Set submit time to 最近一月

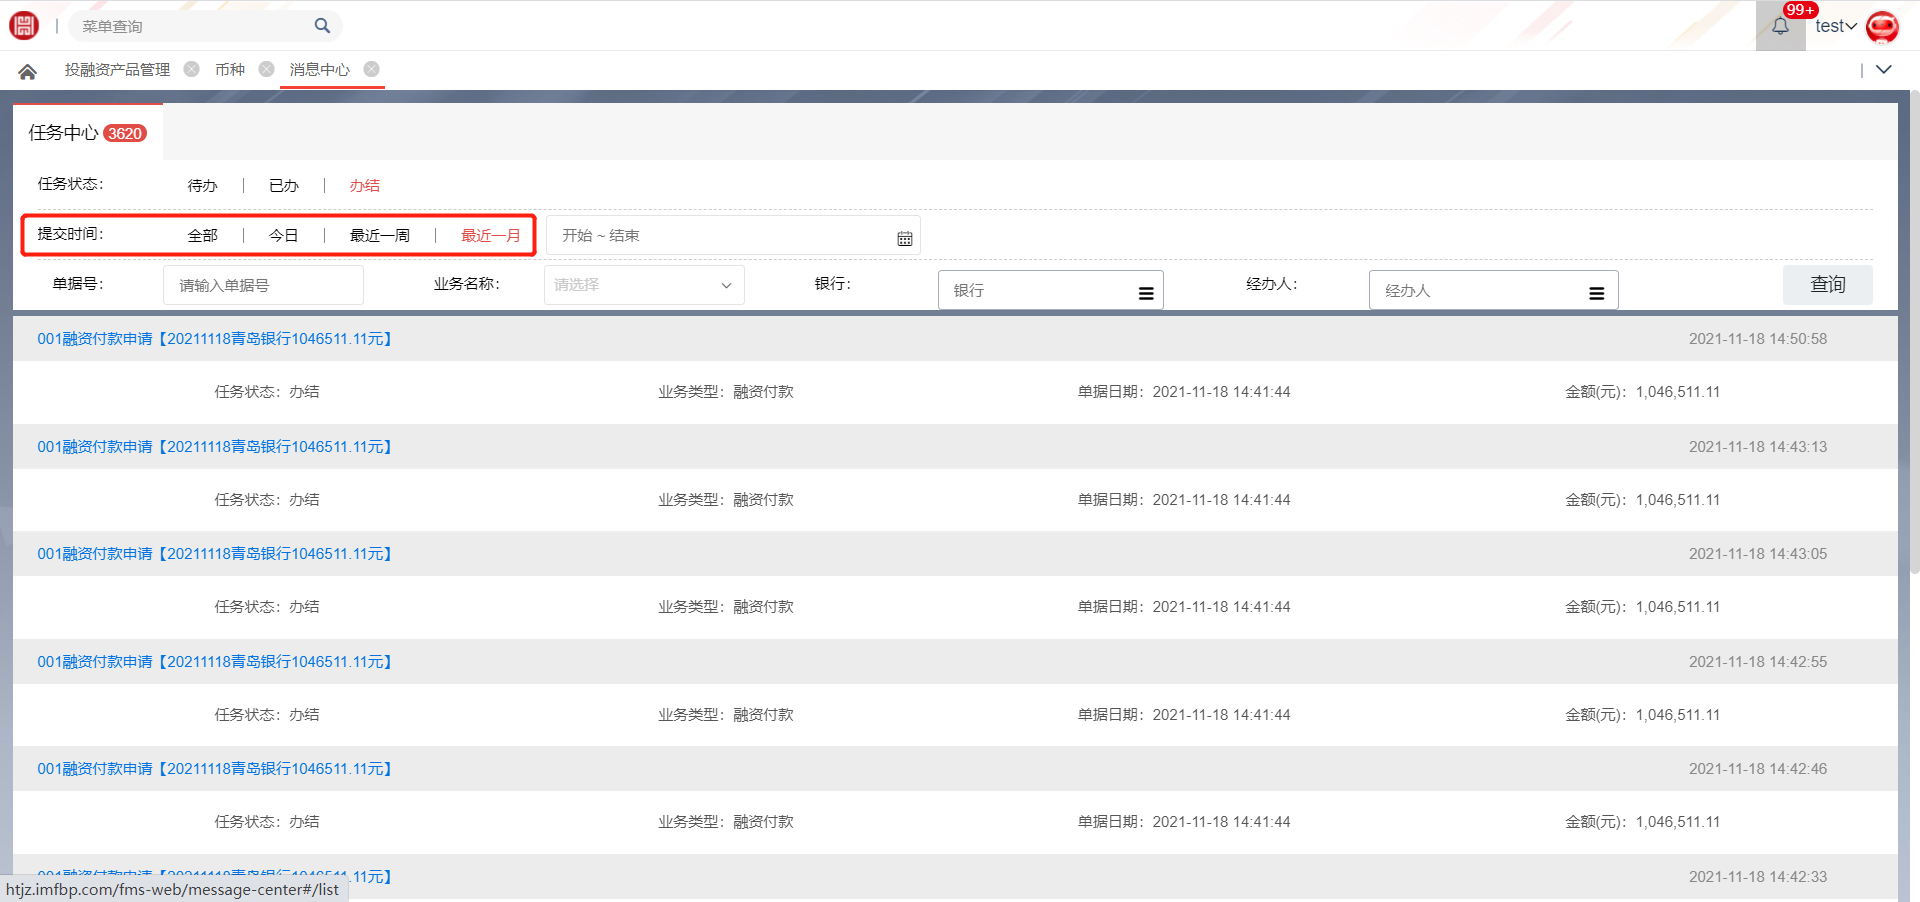(490, 236)
